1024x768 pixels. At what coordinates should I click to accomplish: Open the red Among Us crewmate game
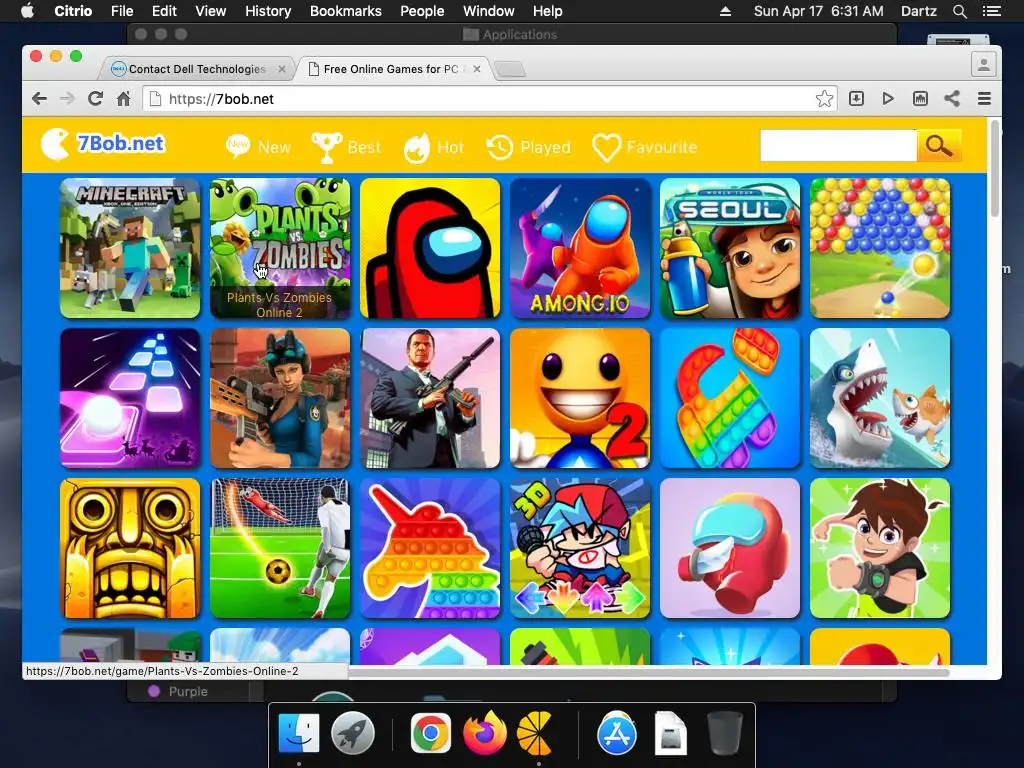(x=430, y=248)
